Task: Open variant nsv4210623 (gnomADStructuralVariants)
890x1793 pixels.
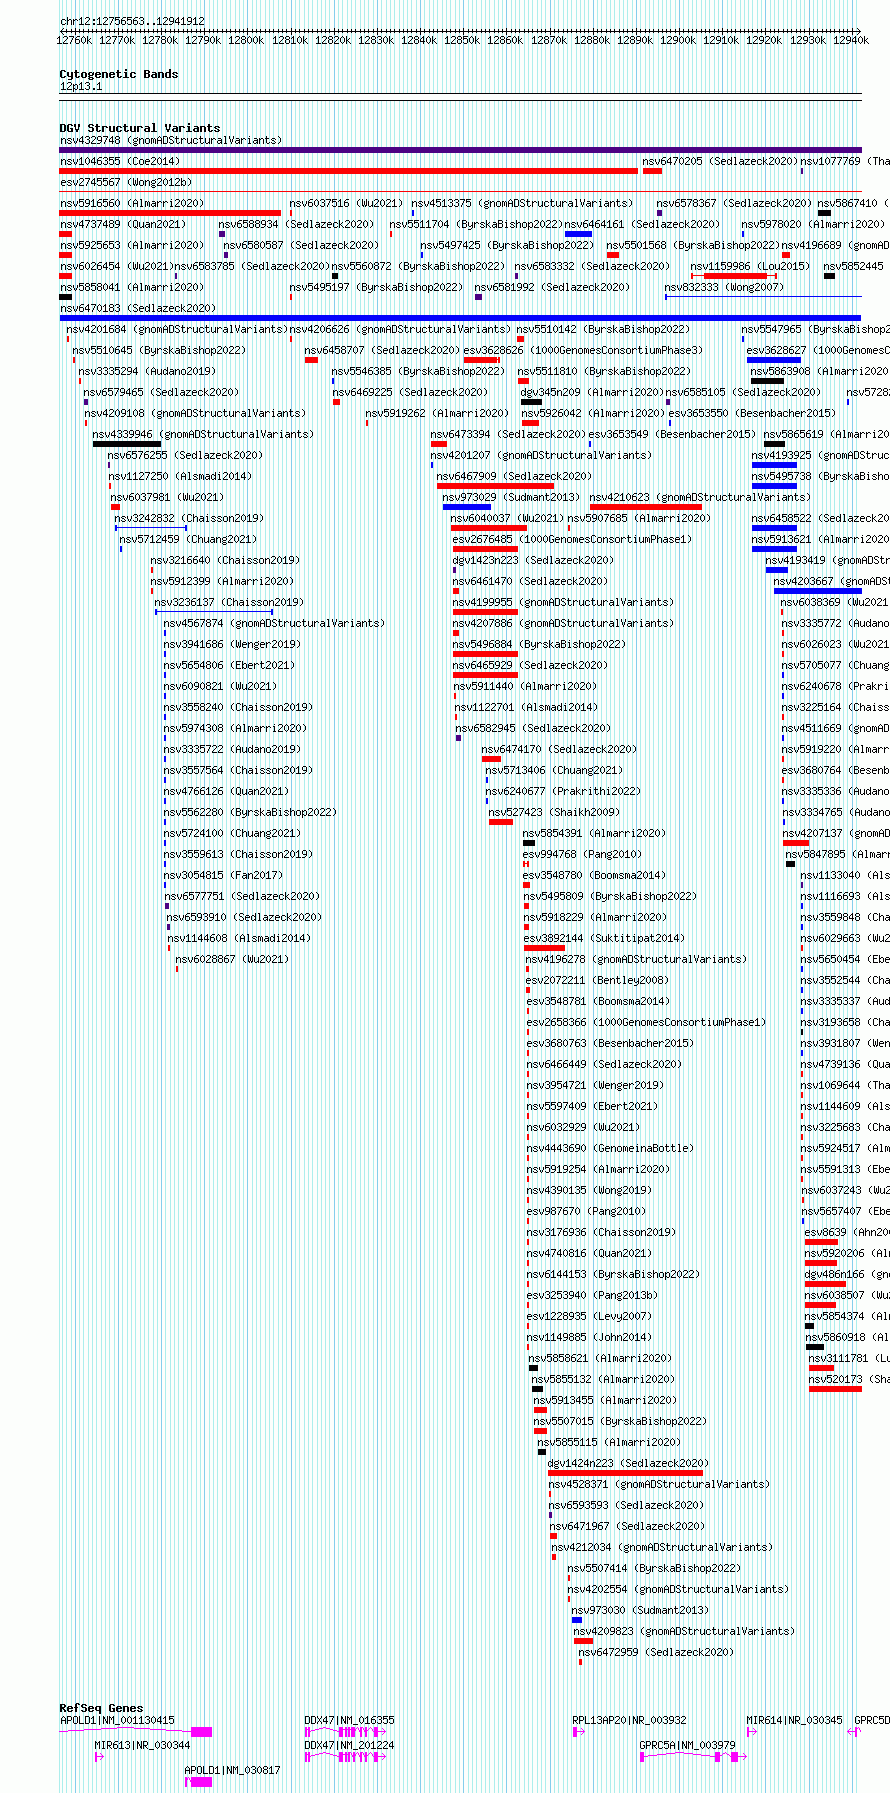Action: (x=701, y=497)
